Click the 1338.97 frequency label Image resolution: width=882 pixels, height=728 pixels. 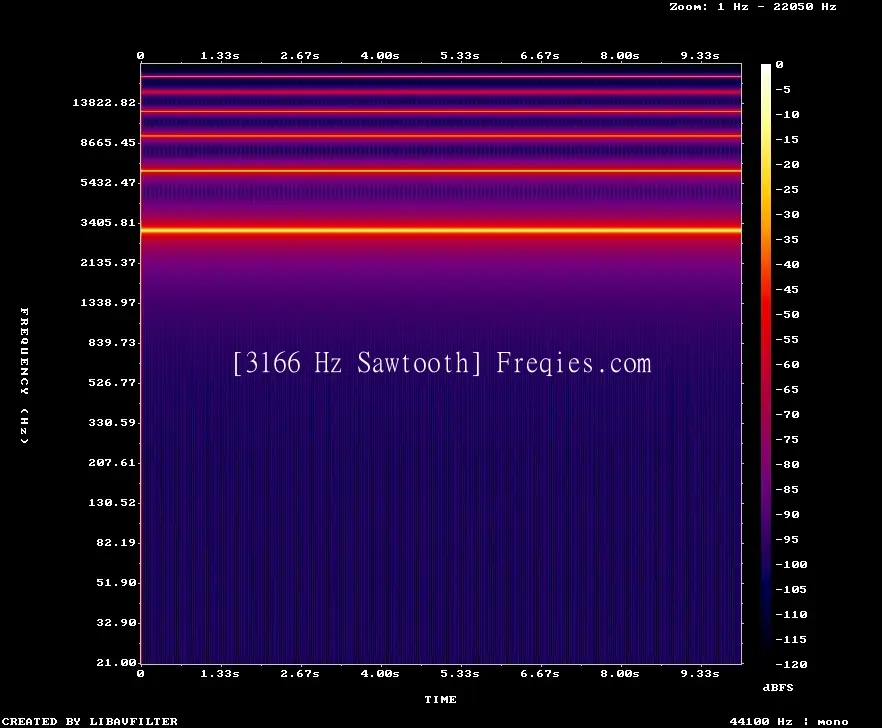[x=108, y=302]
